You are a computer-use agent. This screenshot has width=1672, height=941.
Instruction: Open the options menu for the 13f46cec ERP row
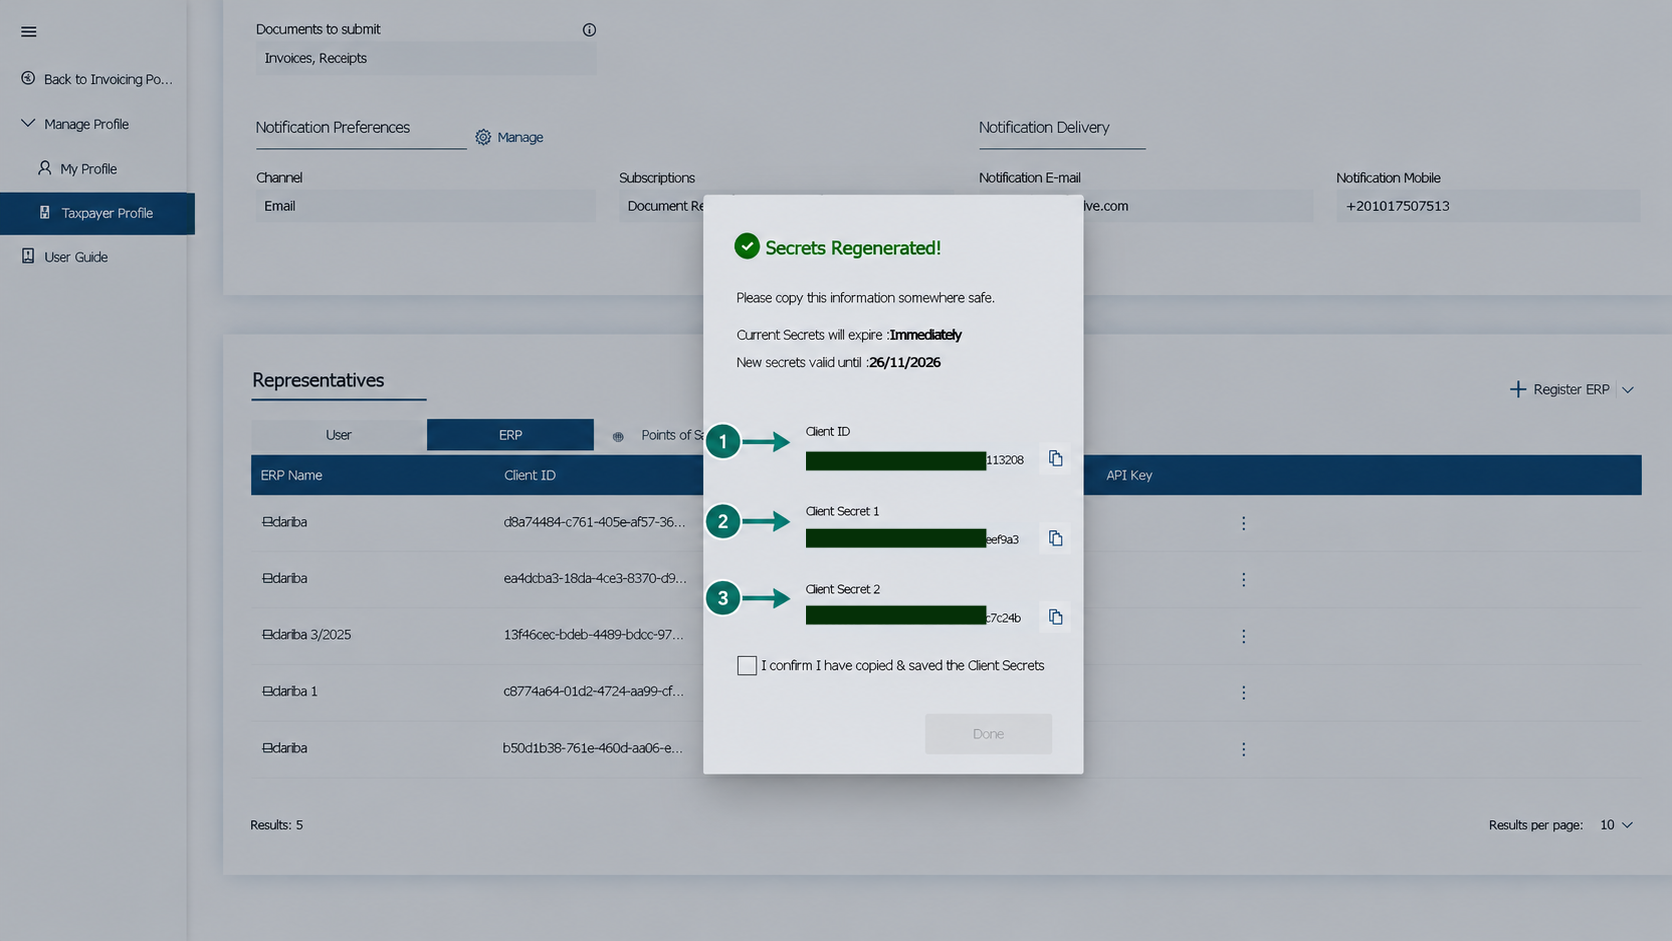coord(1243,636)
